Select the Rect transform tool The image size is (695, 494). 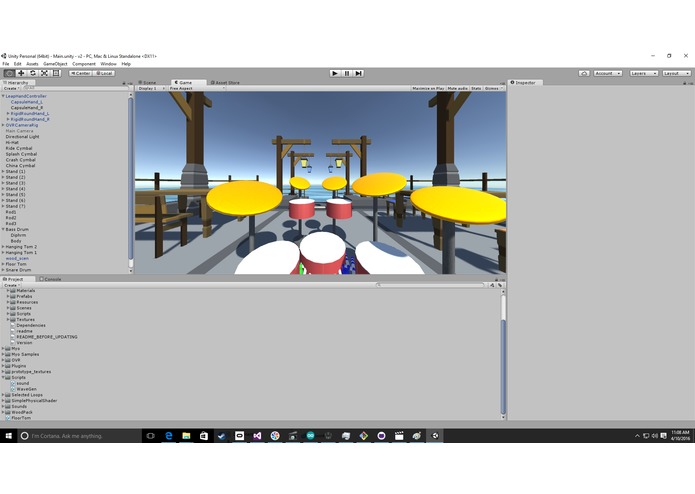click(56, 73)
